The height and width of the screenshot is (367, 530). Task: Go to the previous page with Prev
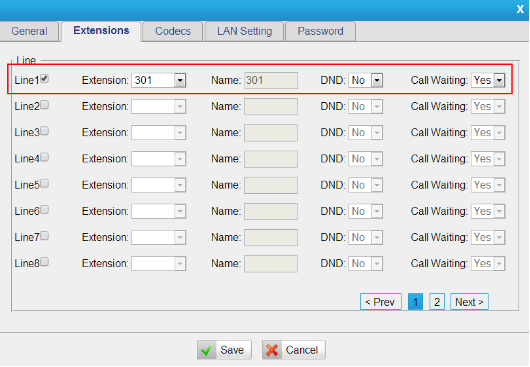[381, 302]
